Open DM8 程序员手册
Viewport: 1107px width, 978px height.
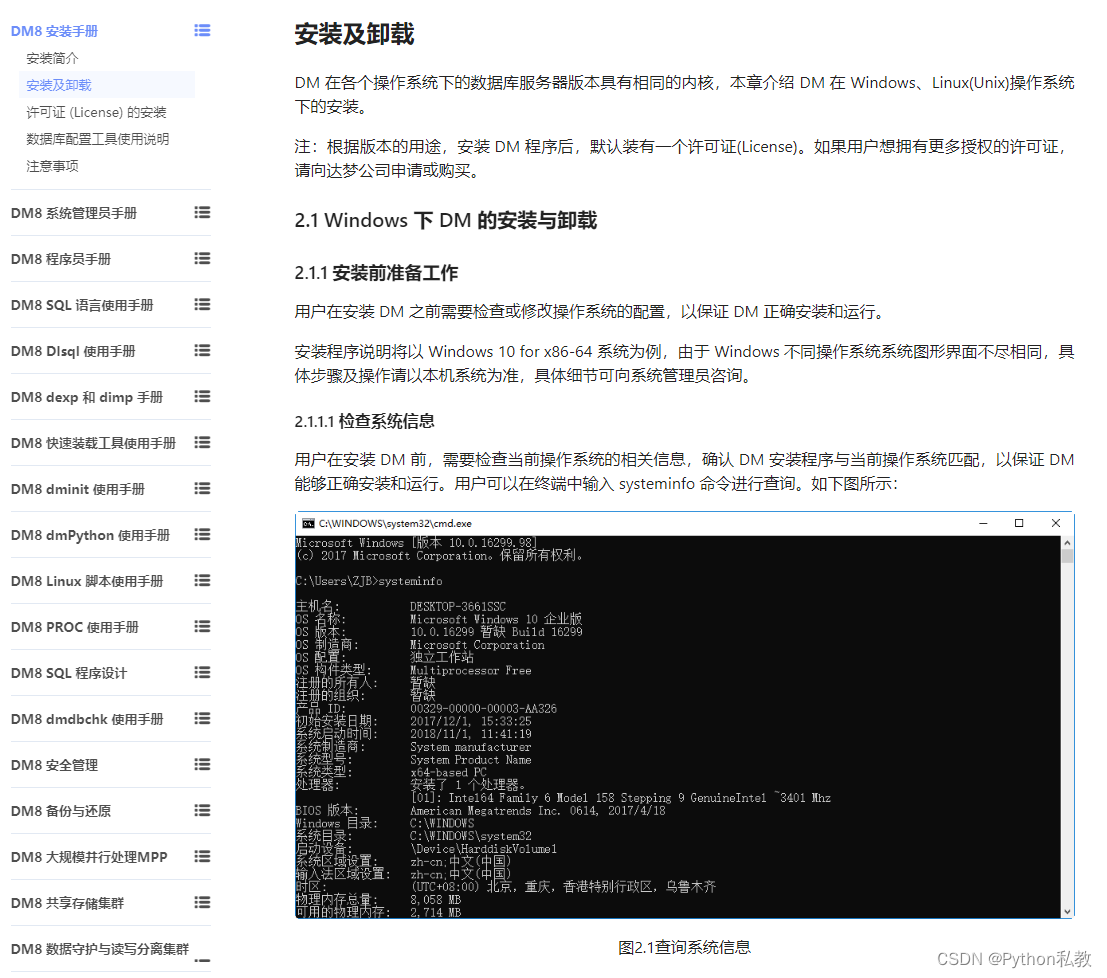pyautogui.click(x=61, y=259)
